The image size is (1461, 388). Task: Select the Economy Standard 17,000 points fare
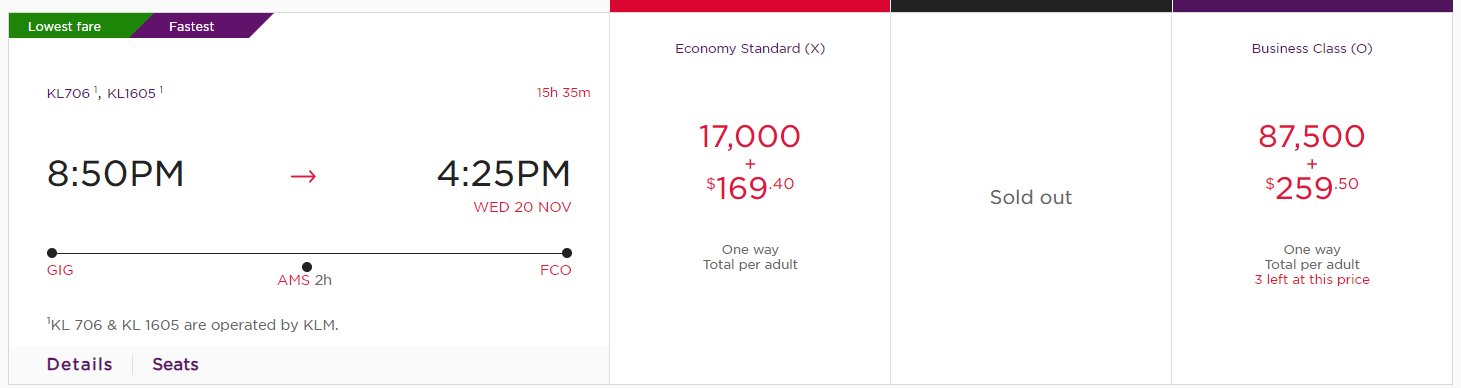click(x=750, y=198)
